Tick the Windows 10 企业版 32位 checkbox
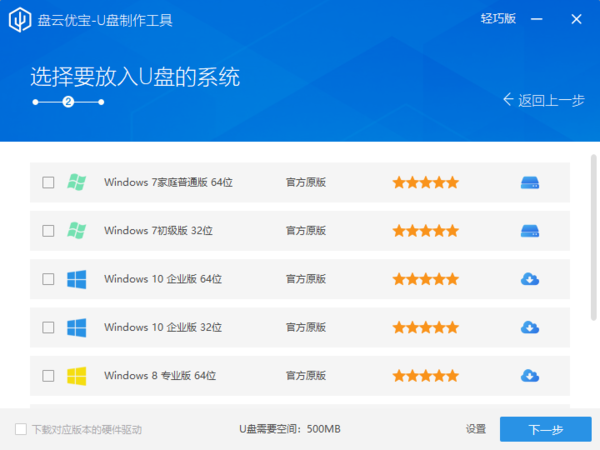The height and width of the screenshot is (450, 600). 48,328
